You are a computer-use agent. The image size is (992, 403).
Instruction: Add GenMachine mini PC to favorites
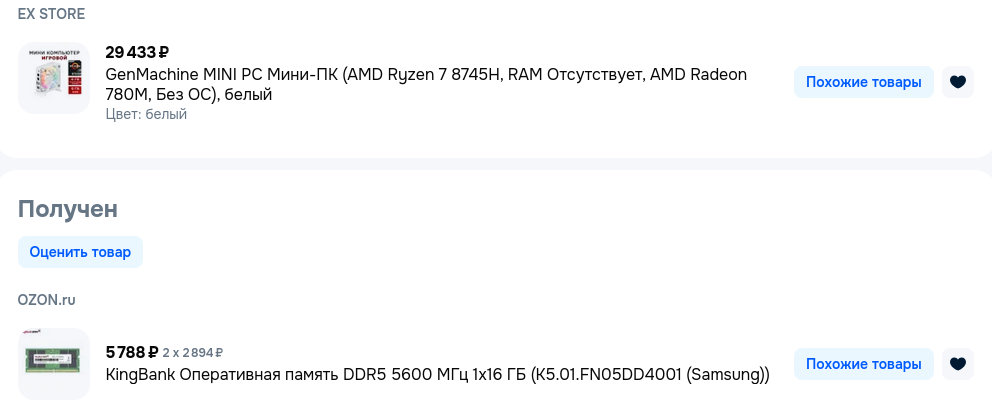[958, 82]
